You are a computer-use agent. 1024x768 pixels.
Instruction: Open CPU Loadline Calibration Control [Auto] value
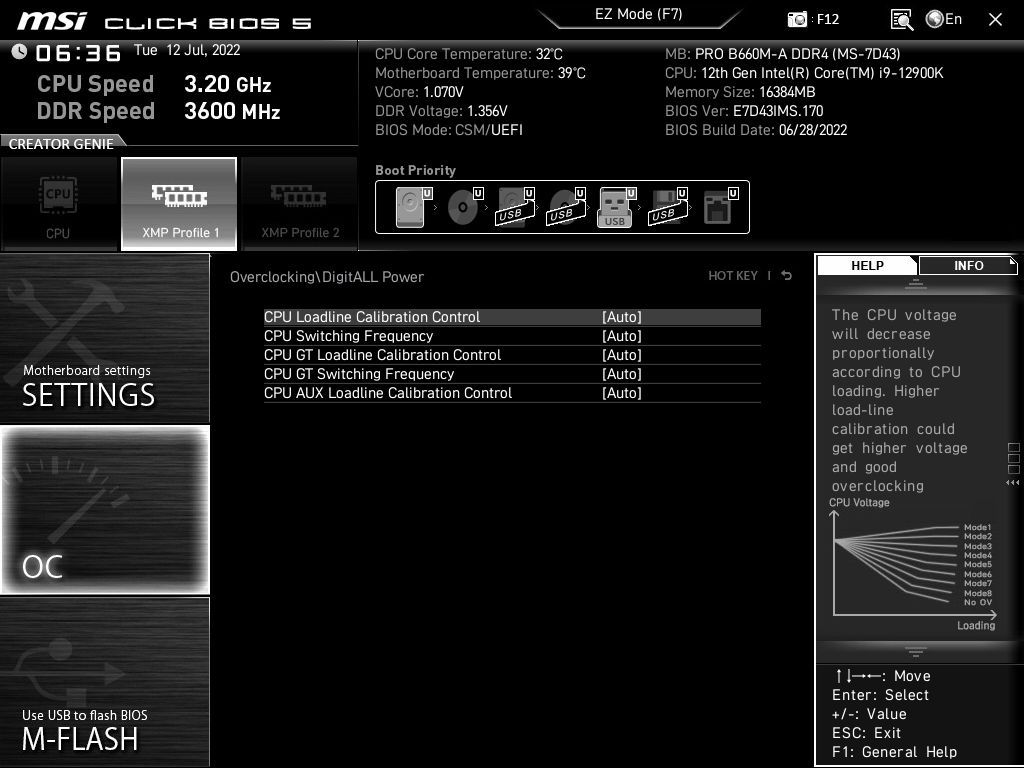pyautogui.click(x=622, y=317)
